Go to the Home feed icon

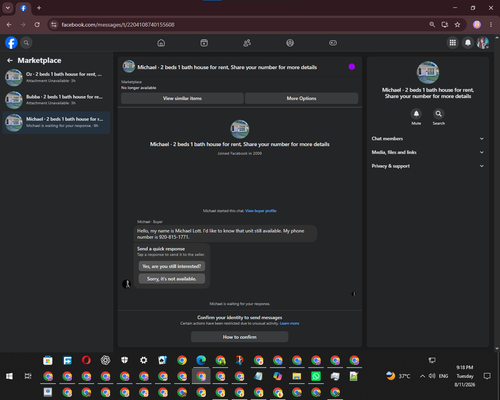point(161,43)
